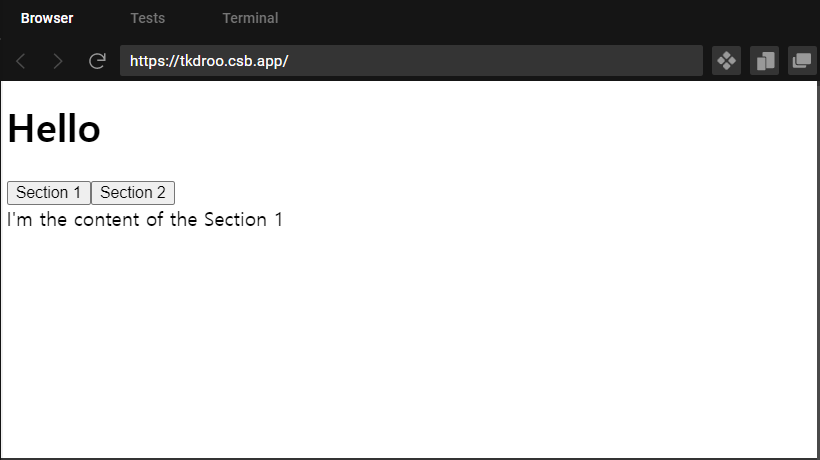Switch to the Terminal tab

[x=250, y=18]
